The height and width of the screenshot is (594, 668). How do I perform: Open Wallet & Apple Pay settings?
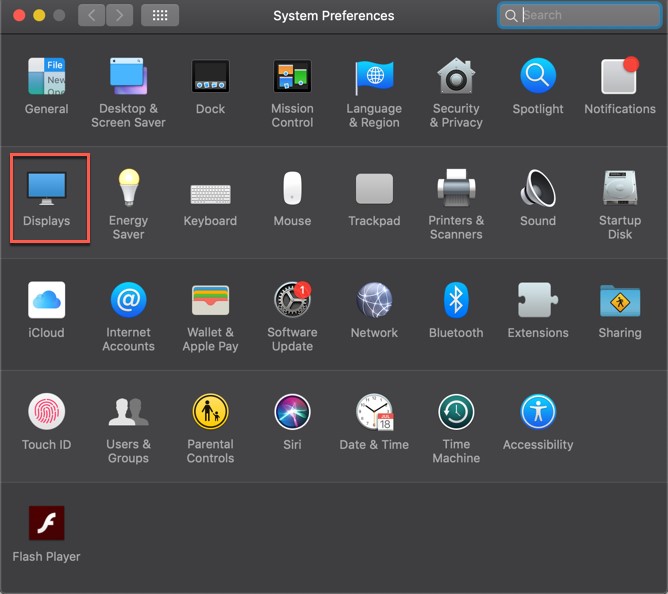click(x=210, y=317)
